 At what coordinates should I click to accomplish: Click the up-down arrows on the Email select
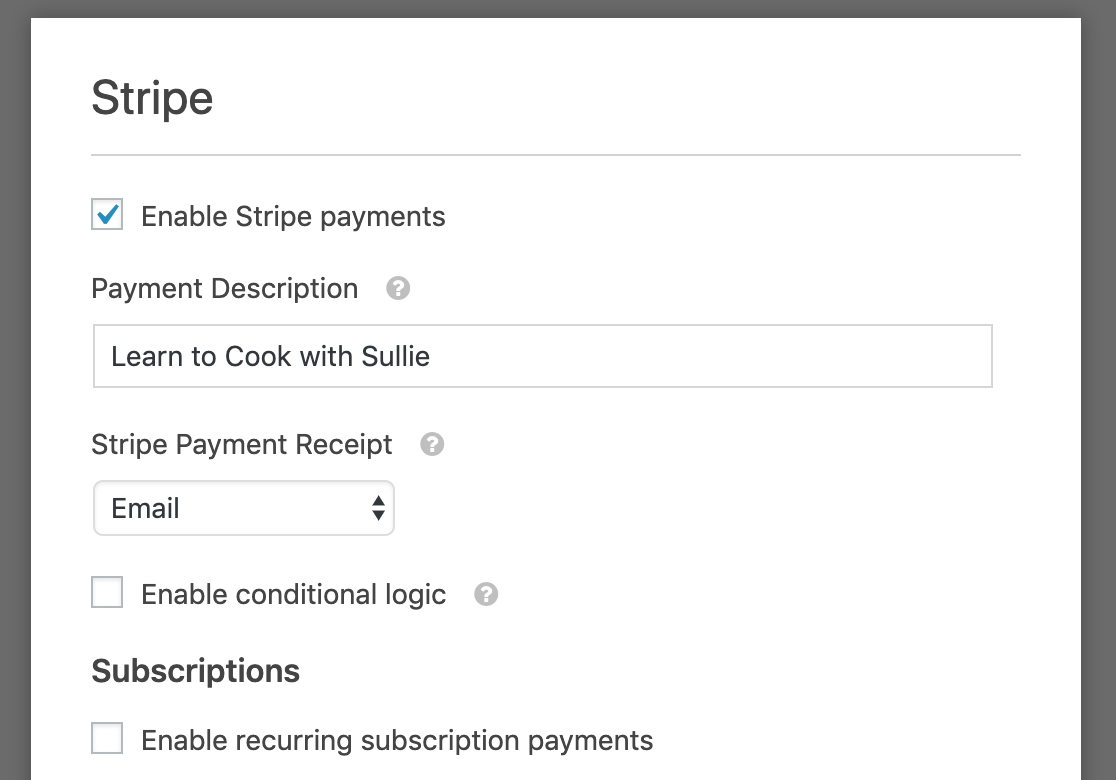pos(378,508)
